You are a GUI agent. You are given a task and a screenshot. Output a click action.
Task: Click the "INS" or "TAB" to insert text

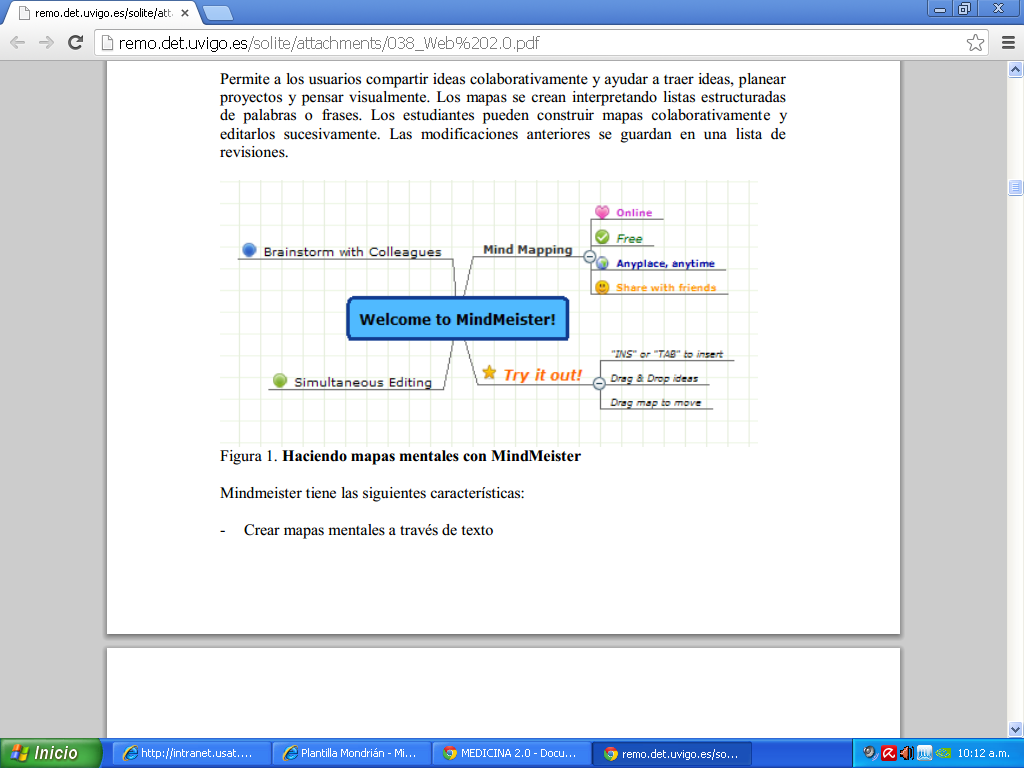(x=667, y=354)
